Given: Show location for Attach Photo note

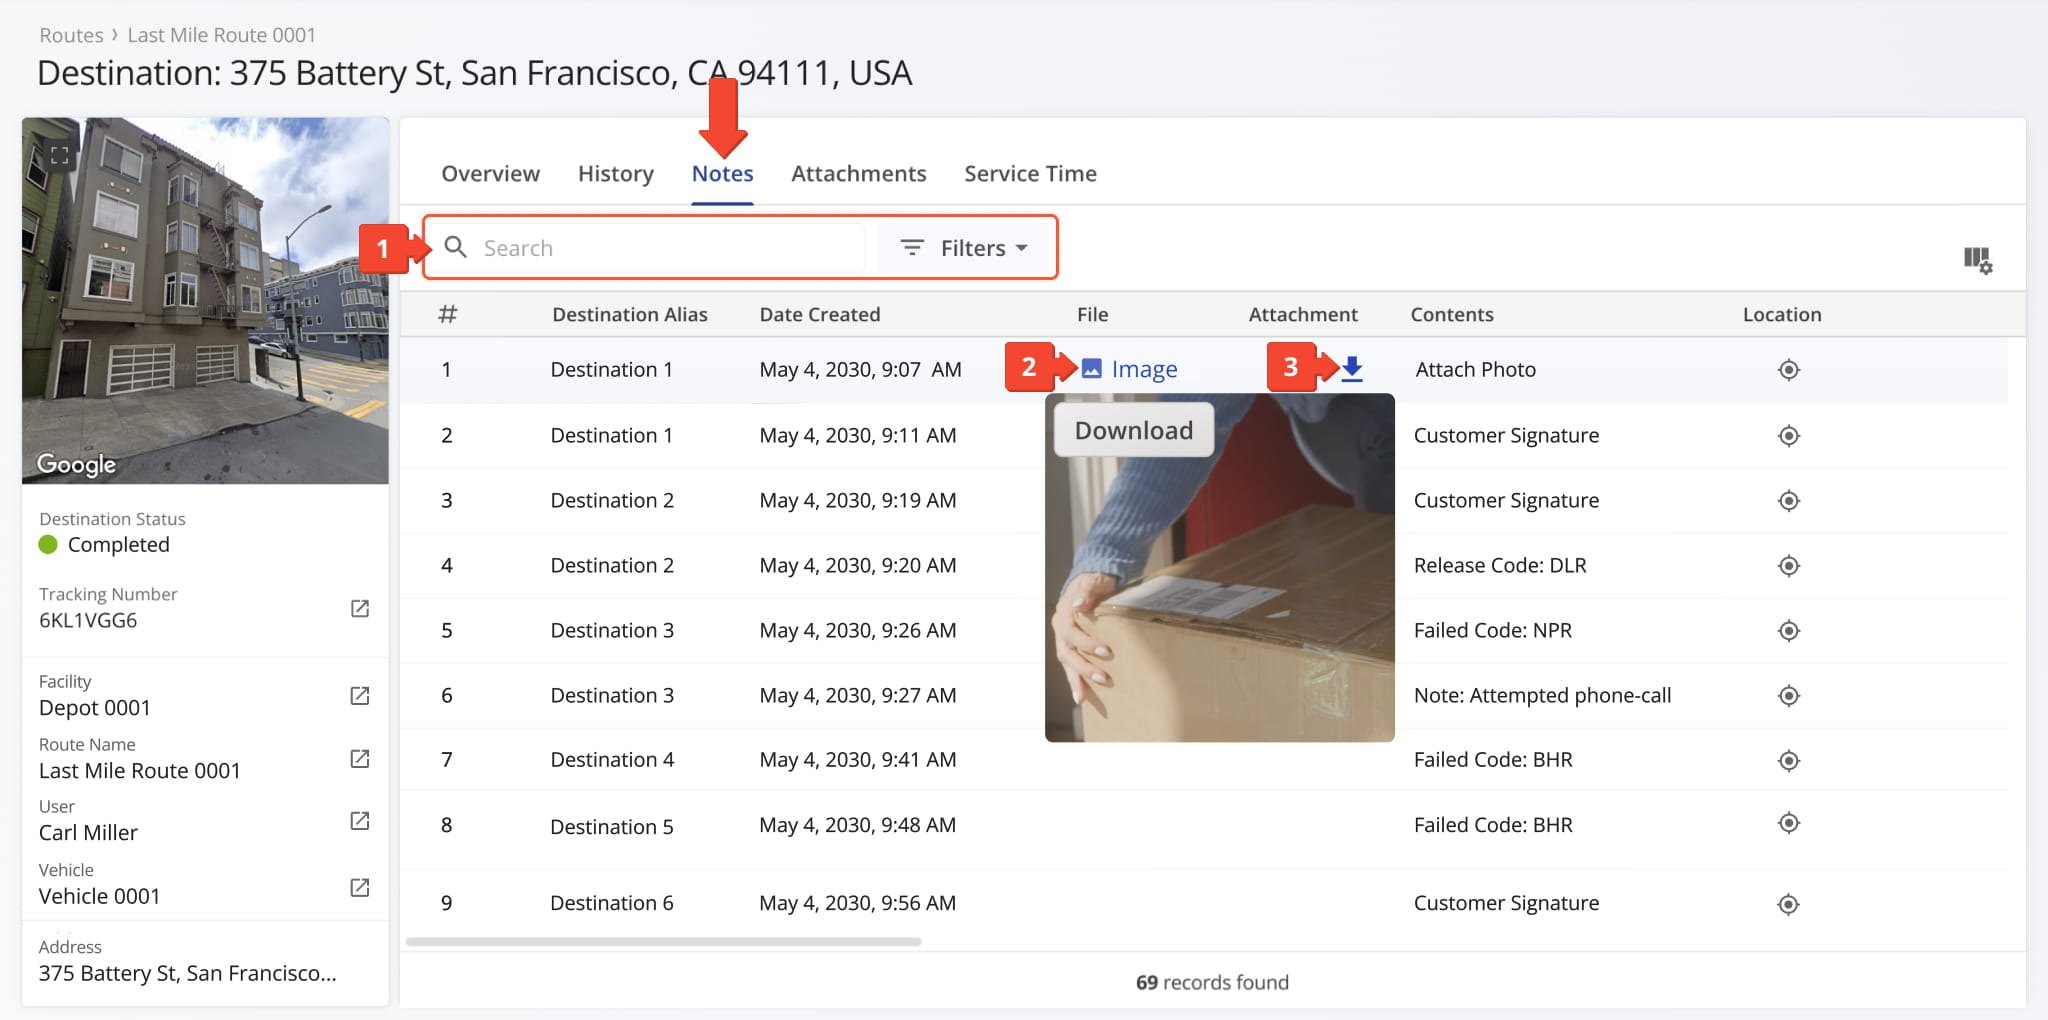Looking at the screenshot, I should click(1788, 370).
